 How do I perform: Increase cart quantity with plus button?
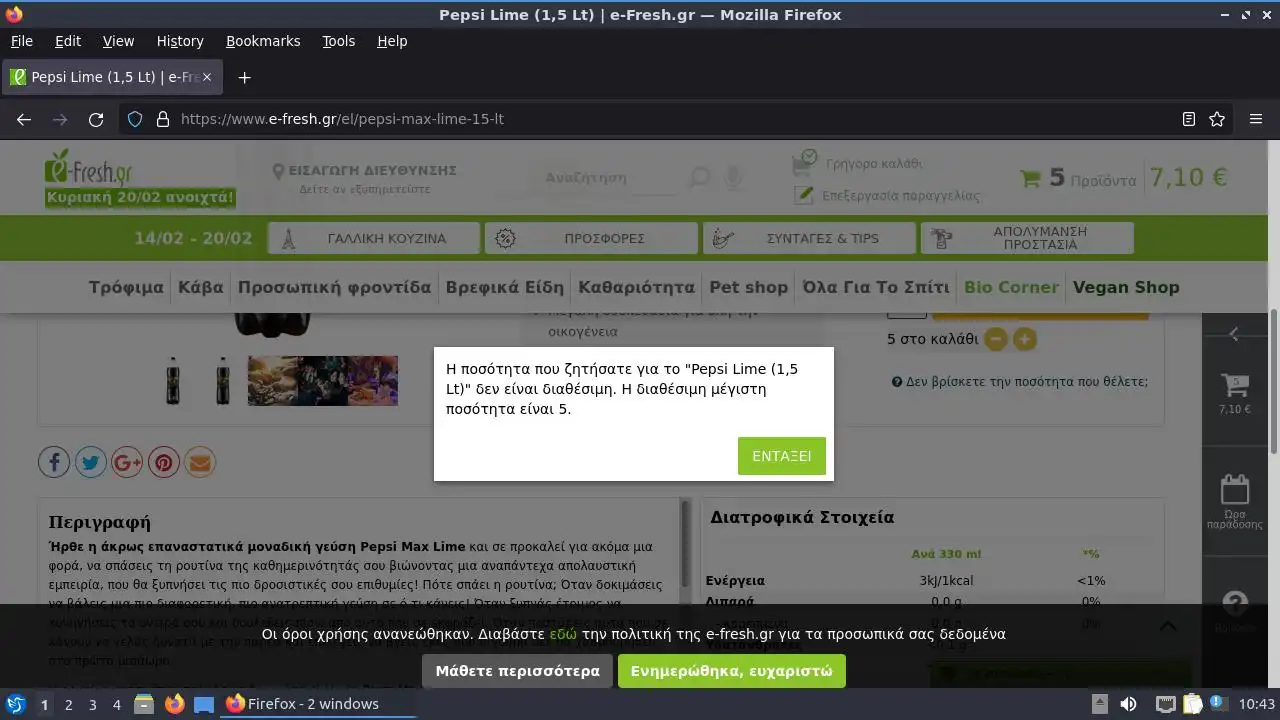pyautogui.click(x=1025, y=339)
